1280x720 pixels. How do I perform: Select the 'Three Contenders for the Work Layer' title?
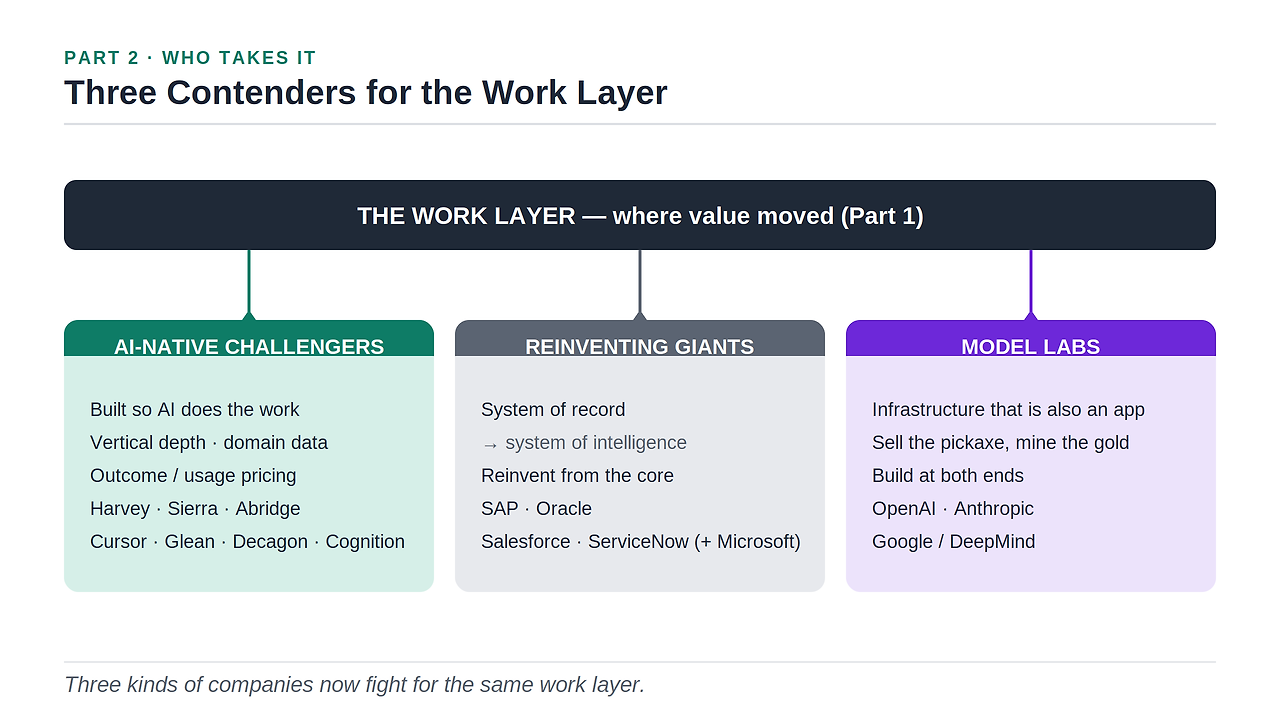(366, 93)
